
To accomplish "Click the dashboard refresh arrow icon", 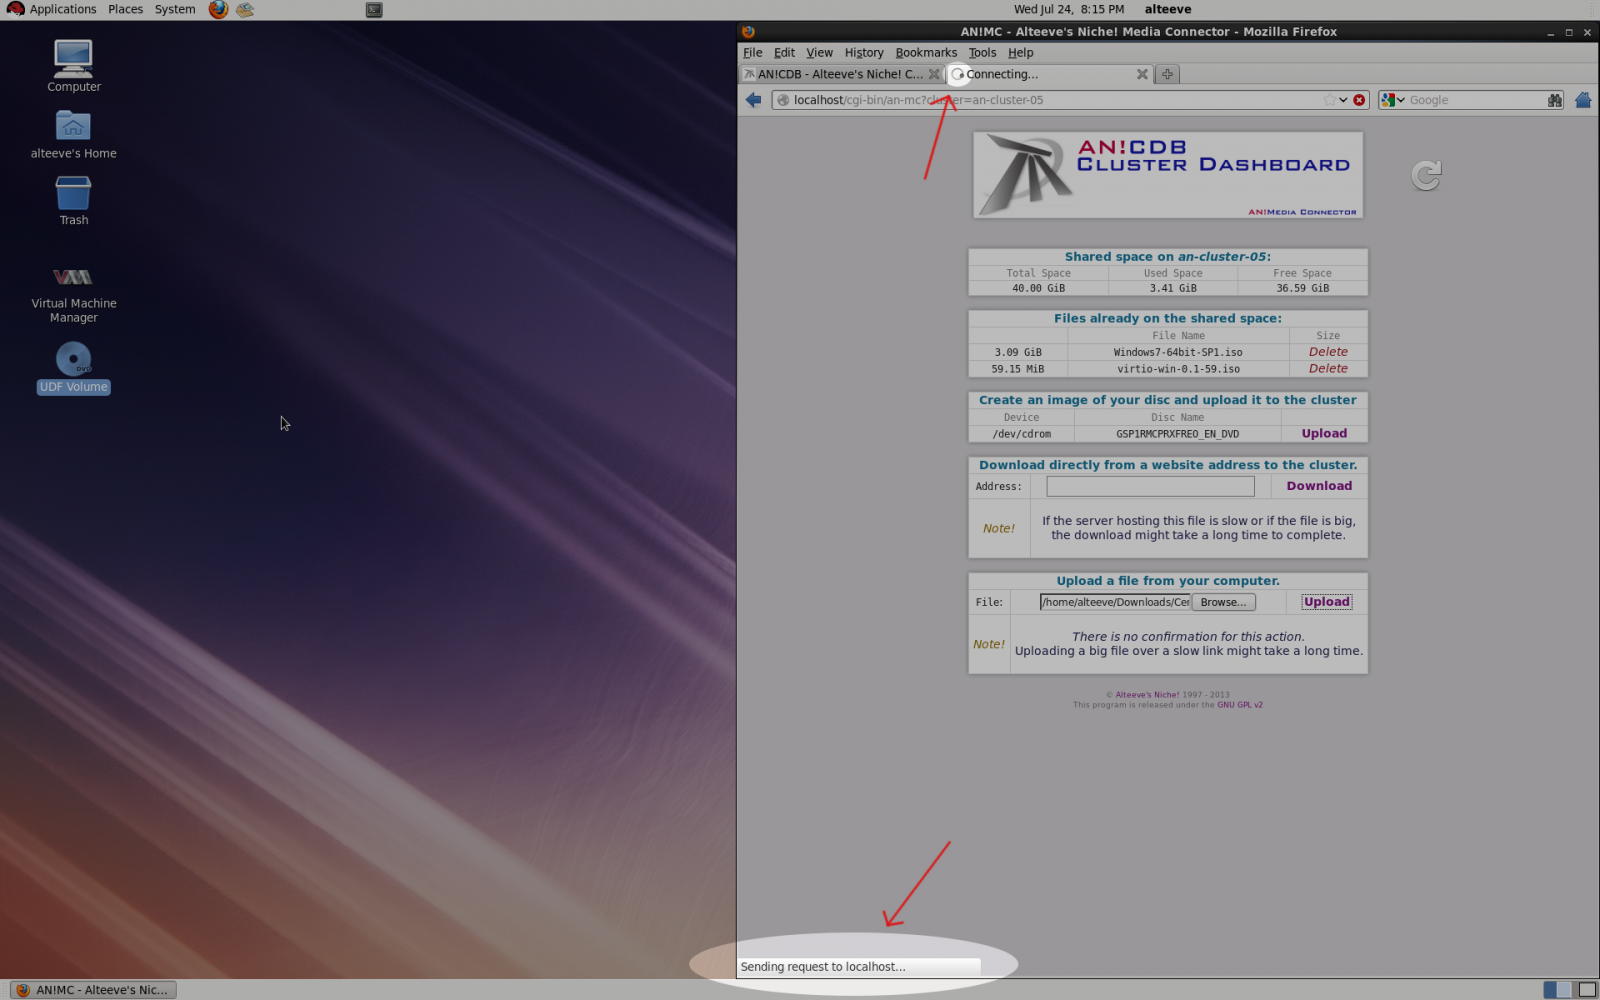I will click(1426, 176).
